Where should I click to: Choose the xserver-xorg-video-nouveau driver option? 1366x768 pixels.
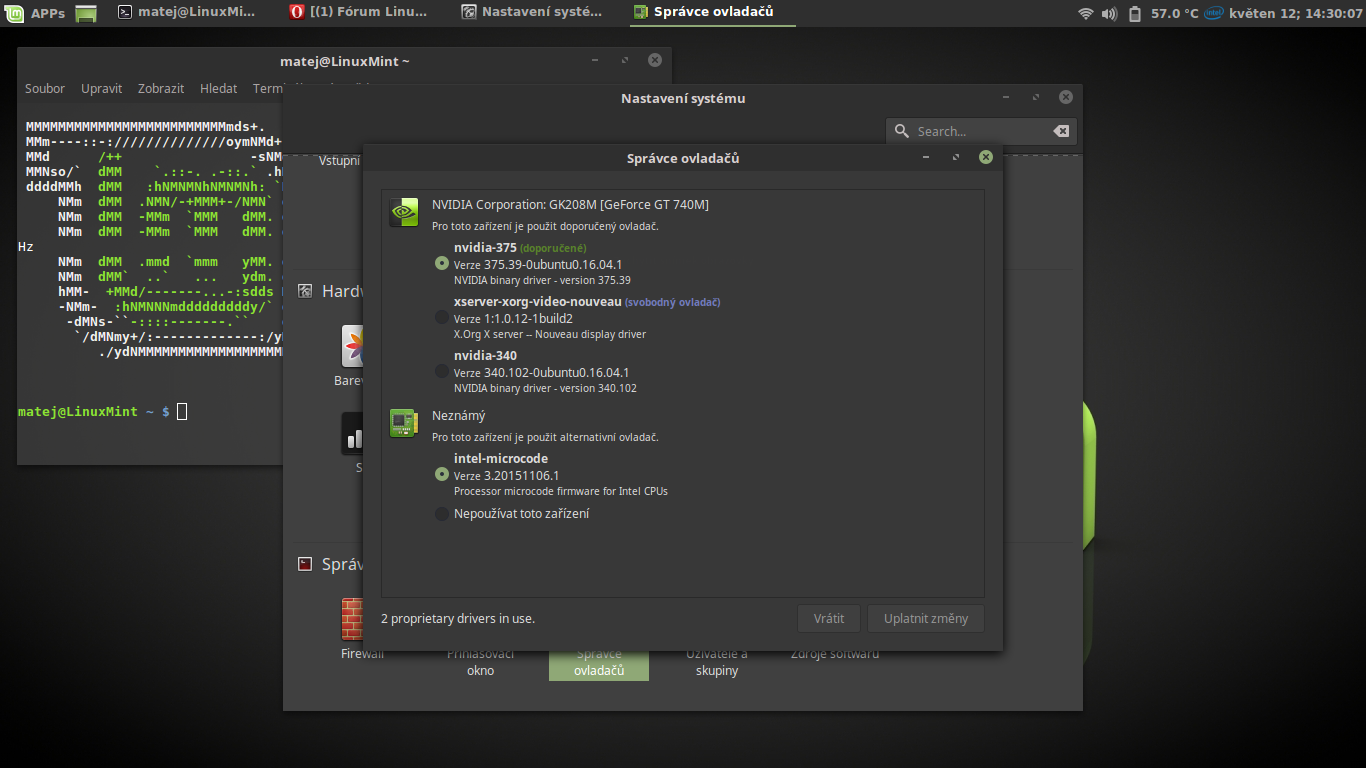442,317
